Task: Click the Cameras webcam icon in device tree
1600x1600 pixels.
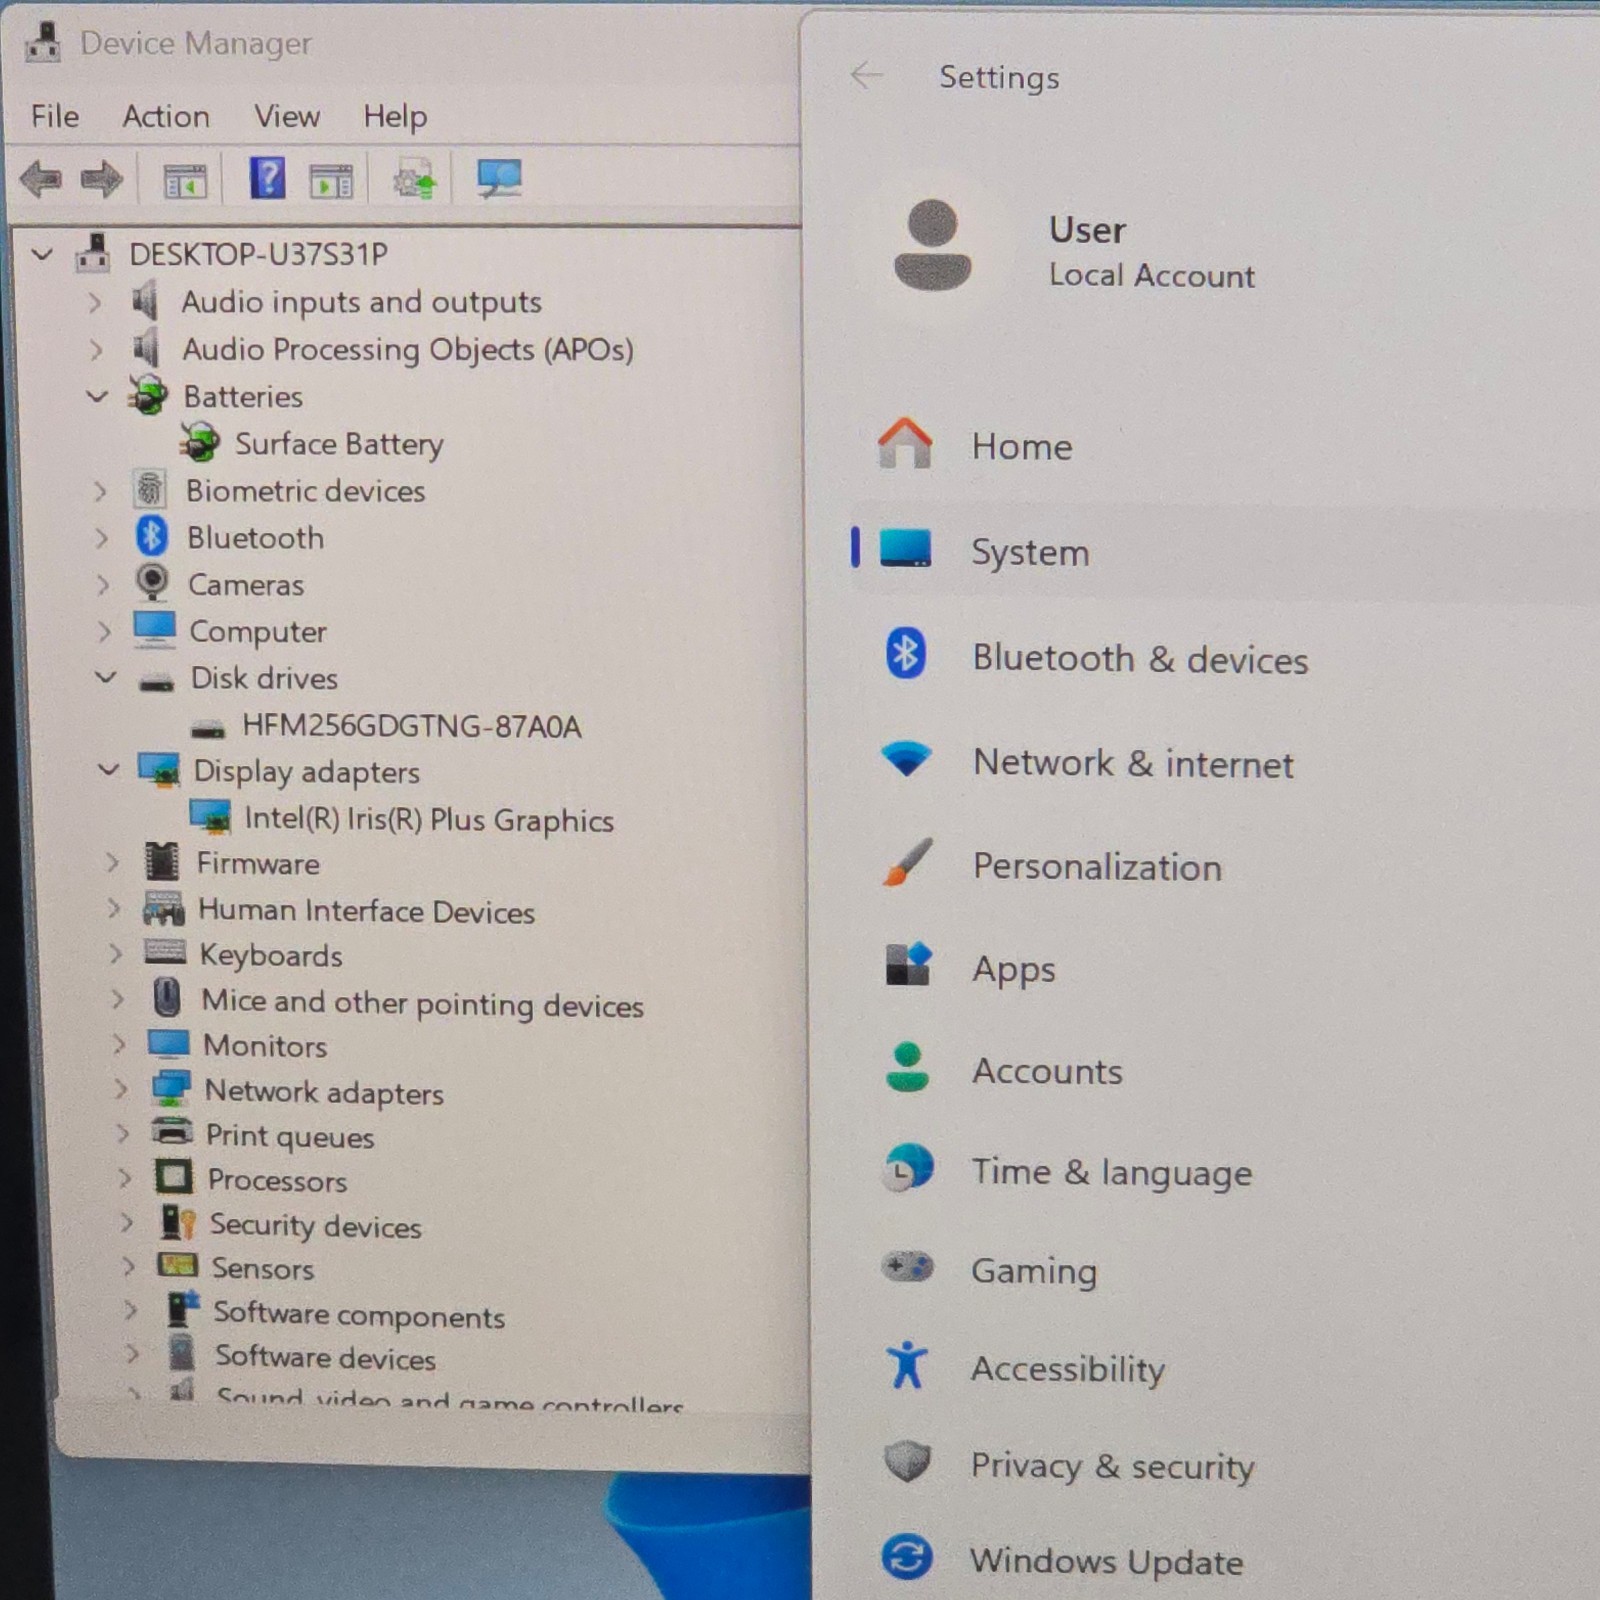Action: [152, 583]
